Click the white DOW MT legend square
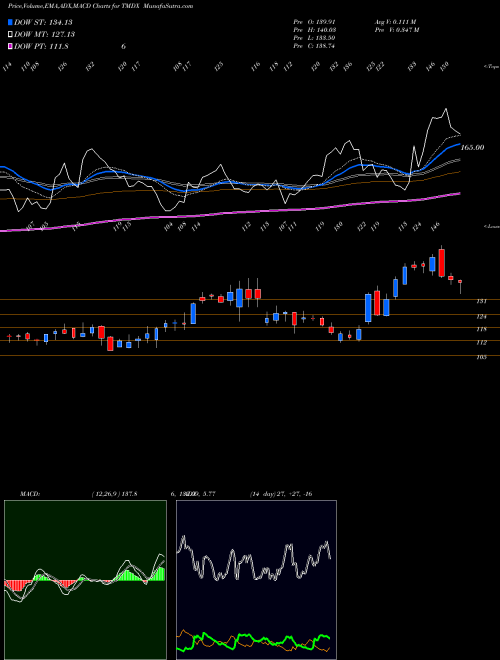The image size is (500, 660). pos(10,34)
